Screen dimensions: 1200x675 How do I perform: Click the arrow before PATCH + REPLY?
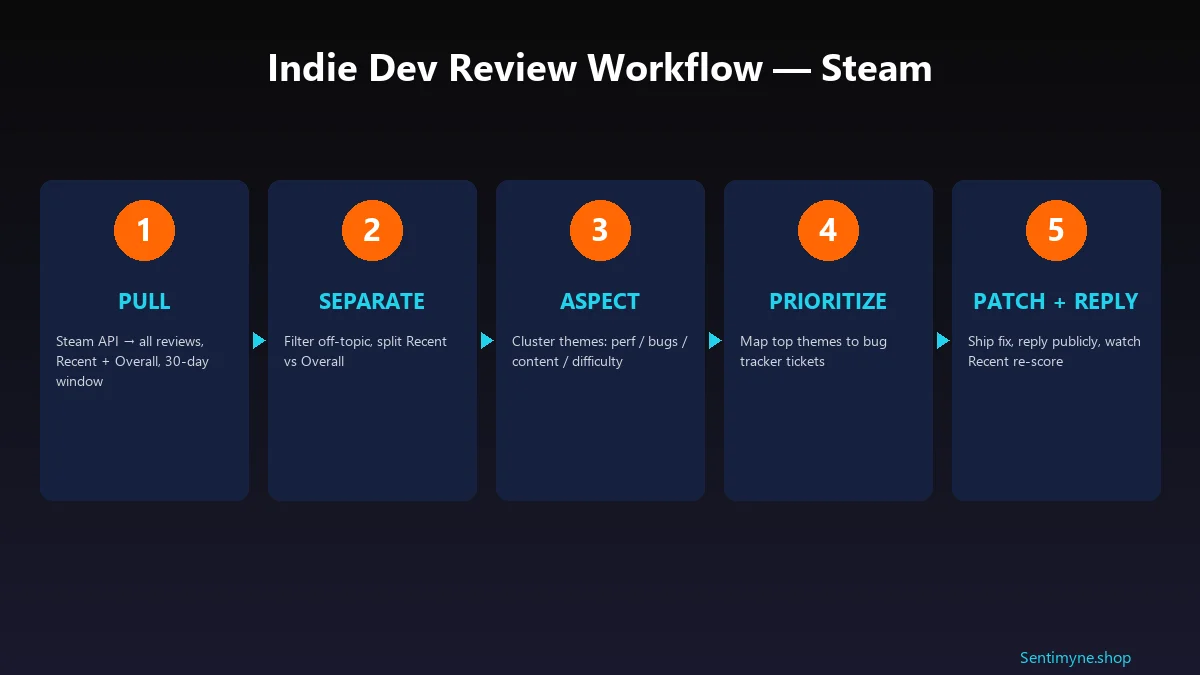tap(942, 340)
